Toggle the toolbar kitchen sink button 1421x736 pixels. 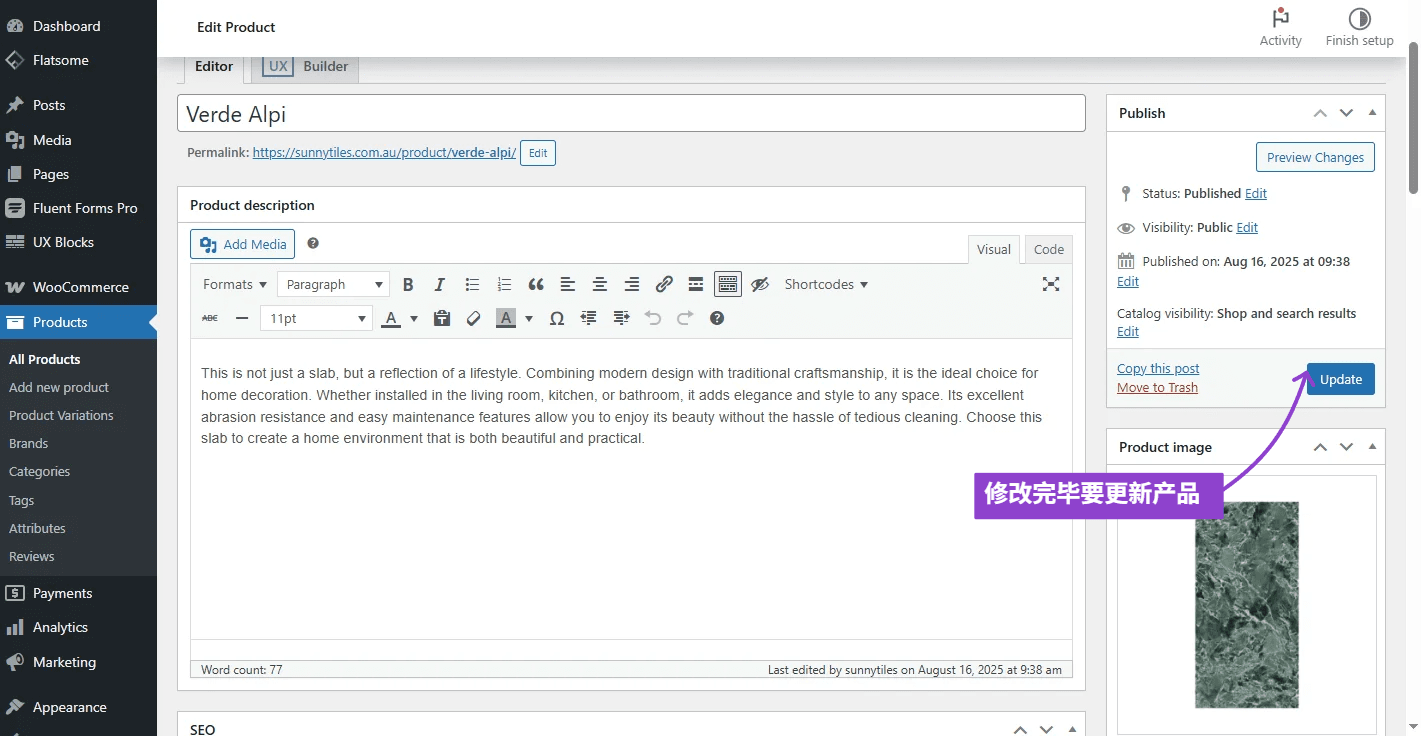(x=728, y=285)
